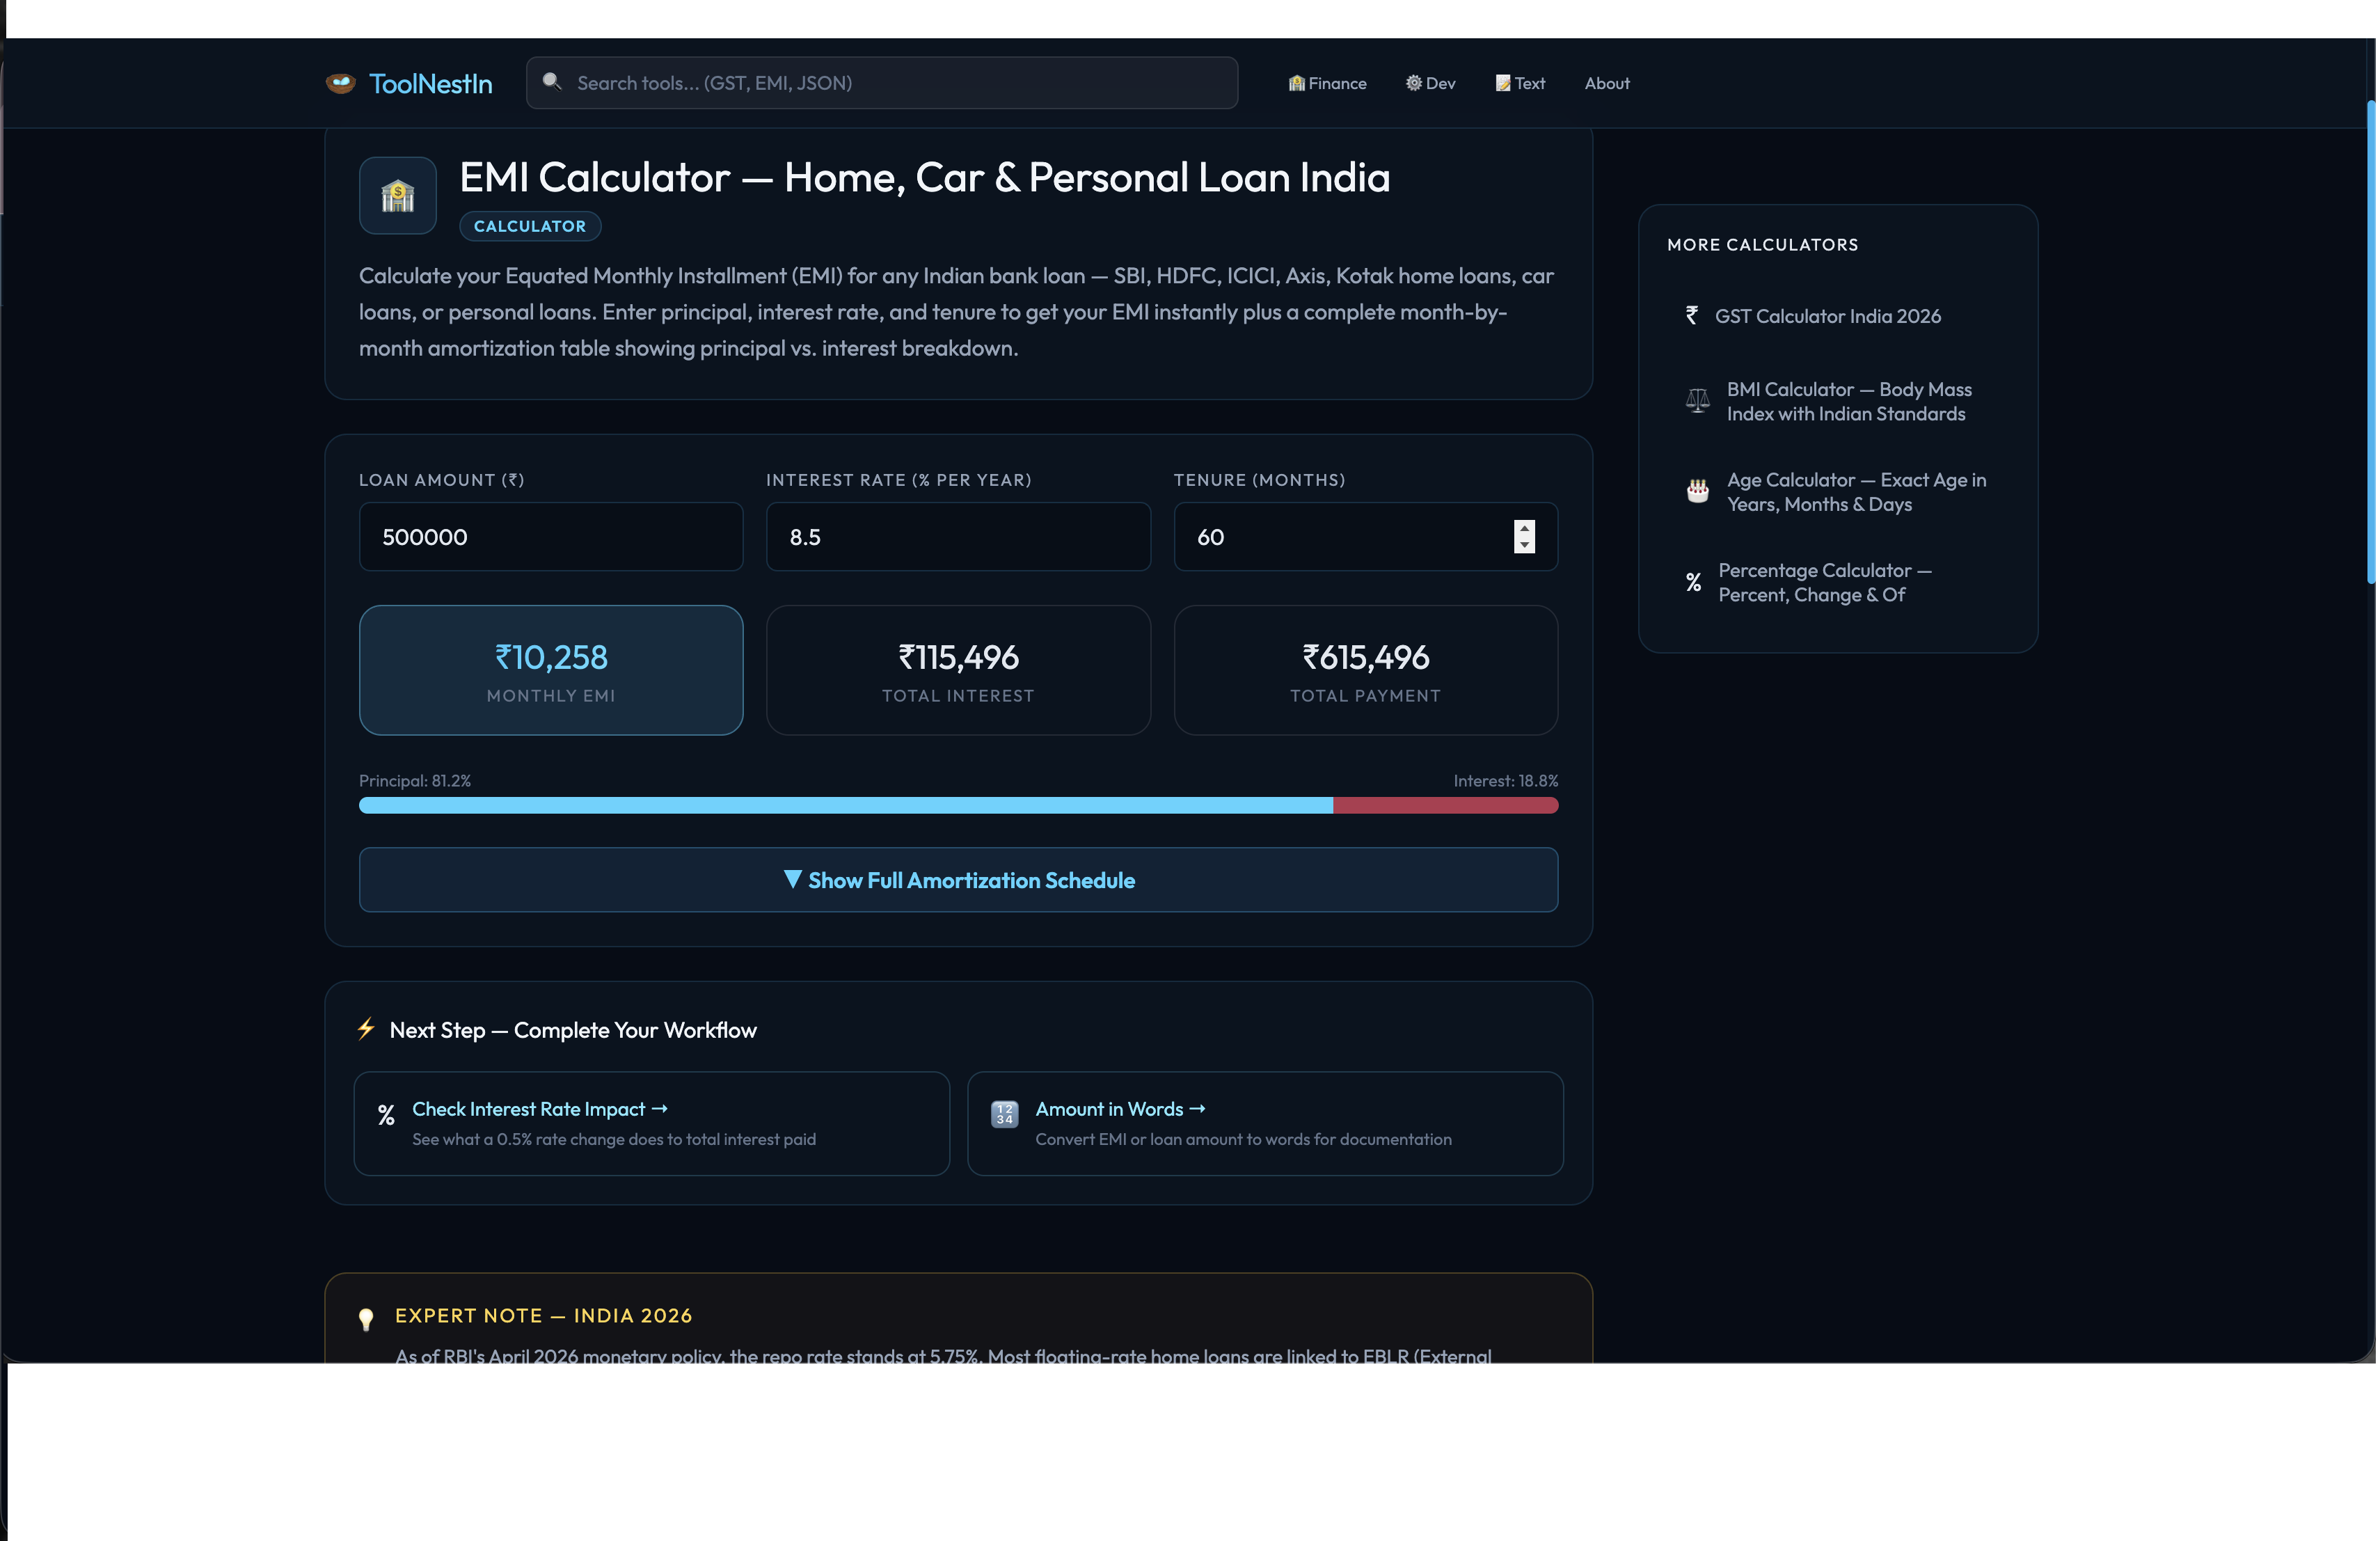Increase tenure with the up stepper arrow

click(1525, 529)
